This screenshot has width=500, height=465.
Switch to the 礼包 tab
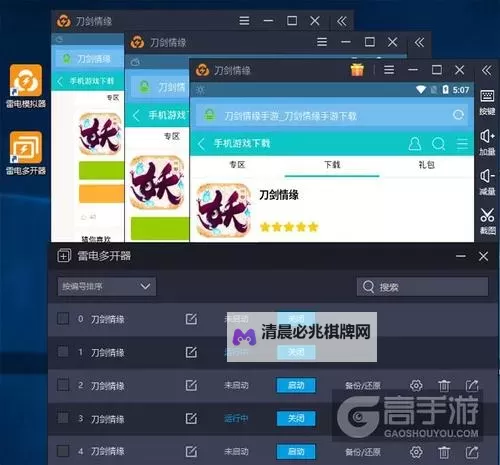(427, 165)
